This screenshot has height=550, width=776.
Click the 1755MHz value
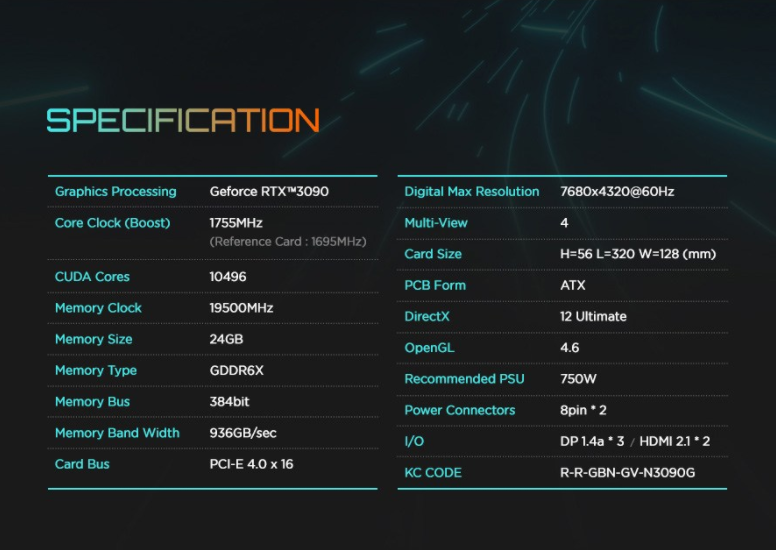click(x=236, y=223)
